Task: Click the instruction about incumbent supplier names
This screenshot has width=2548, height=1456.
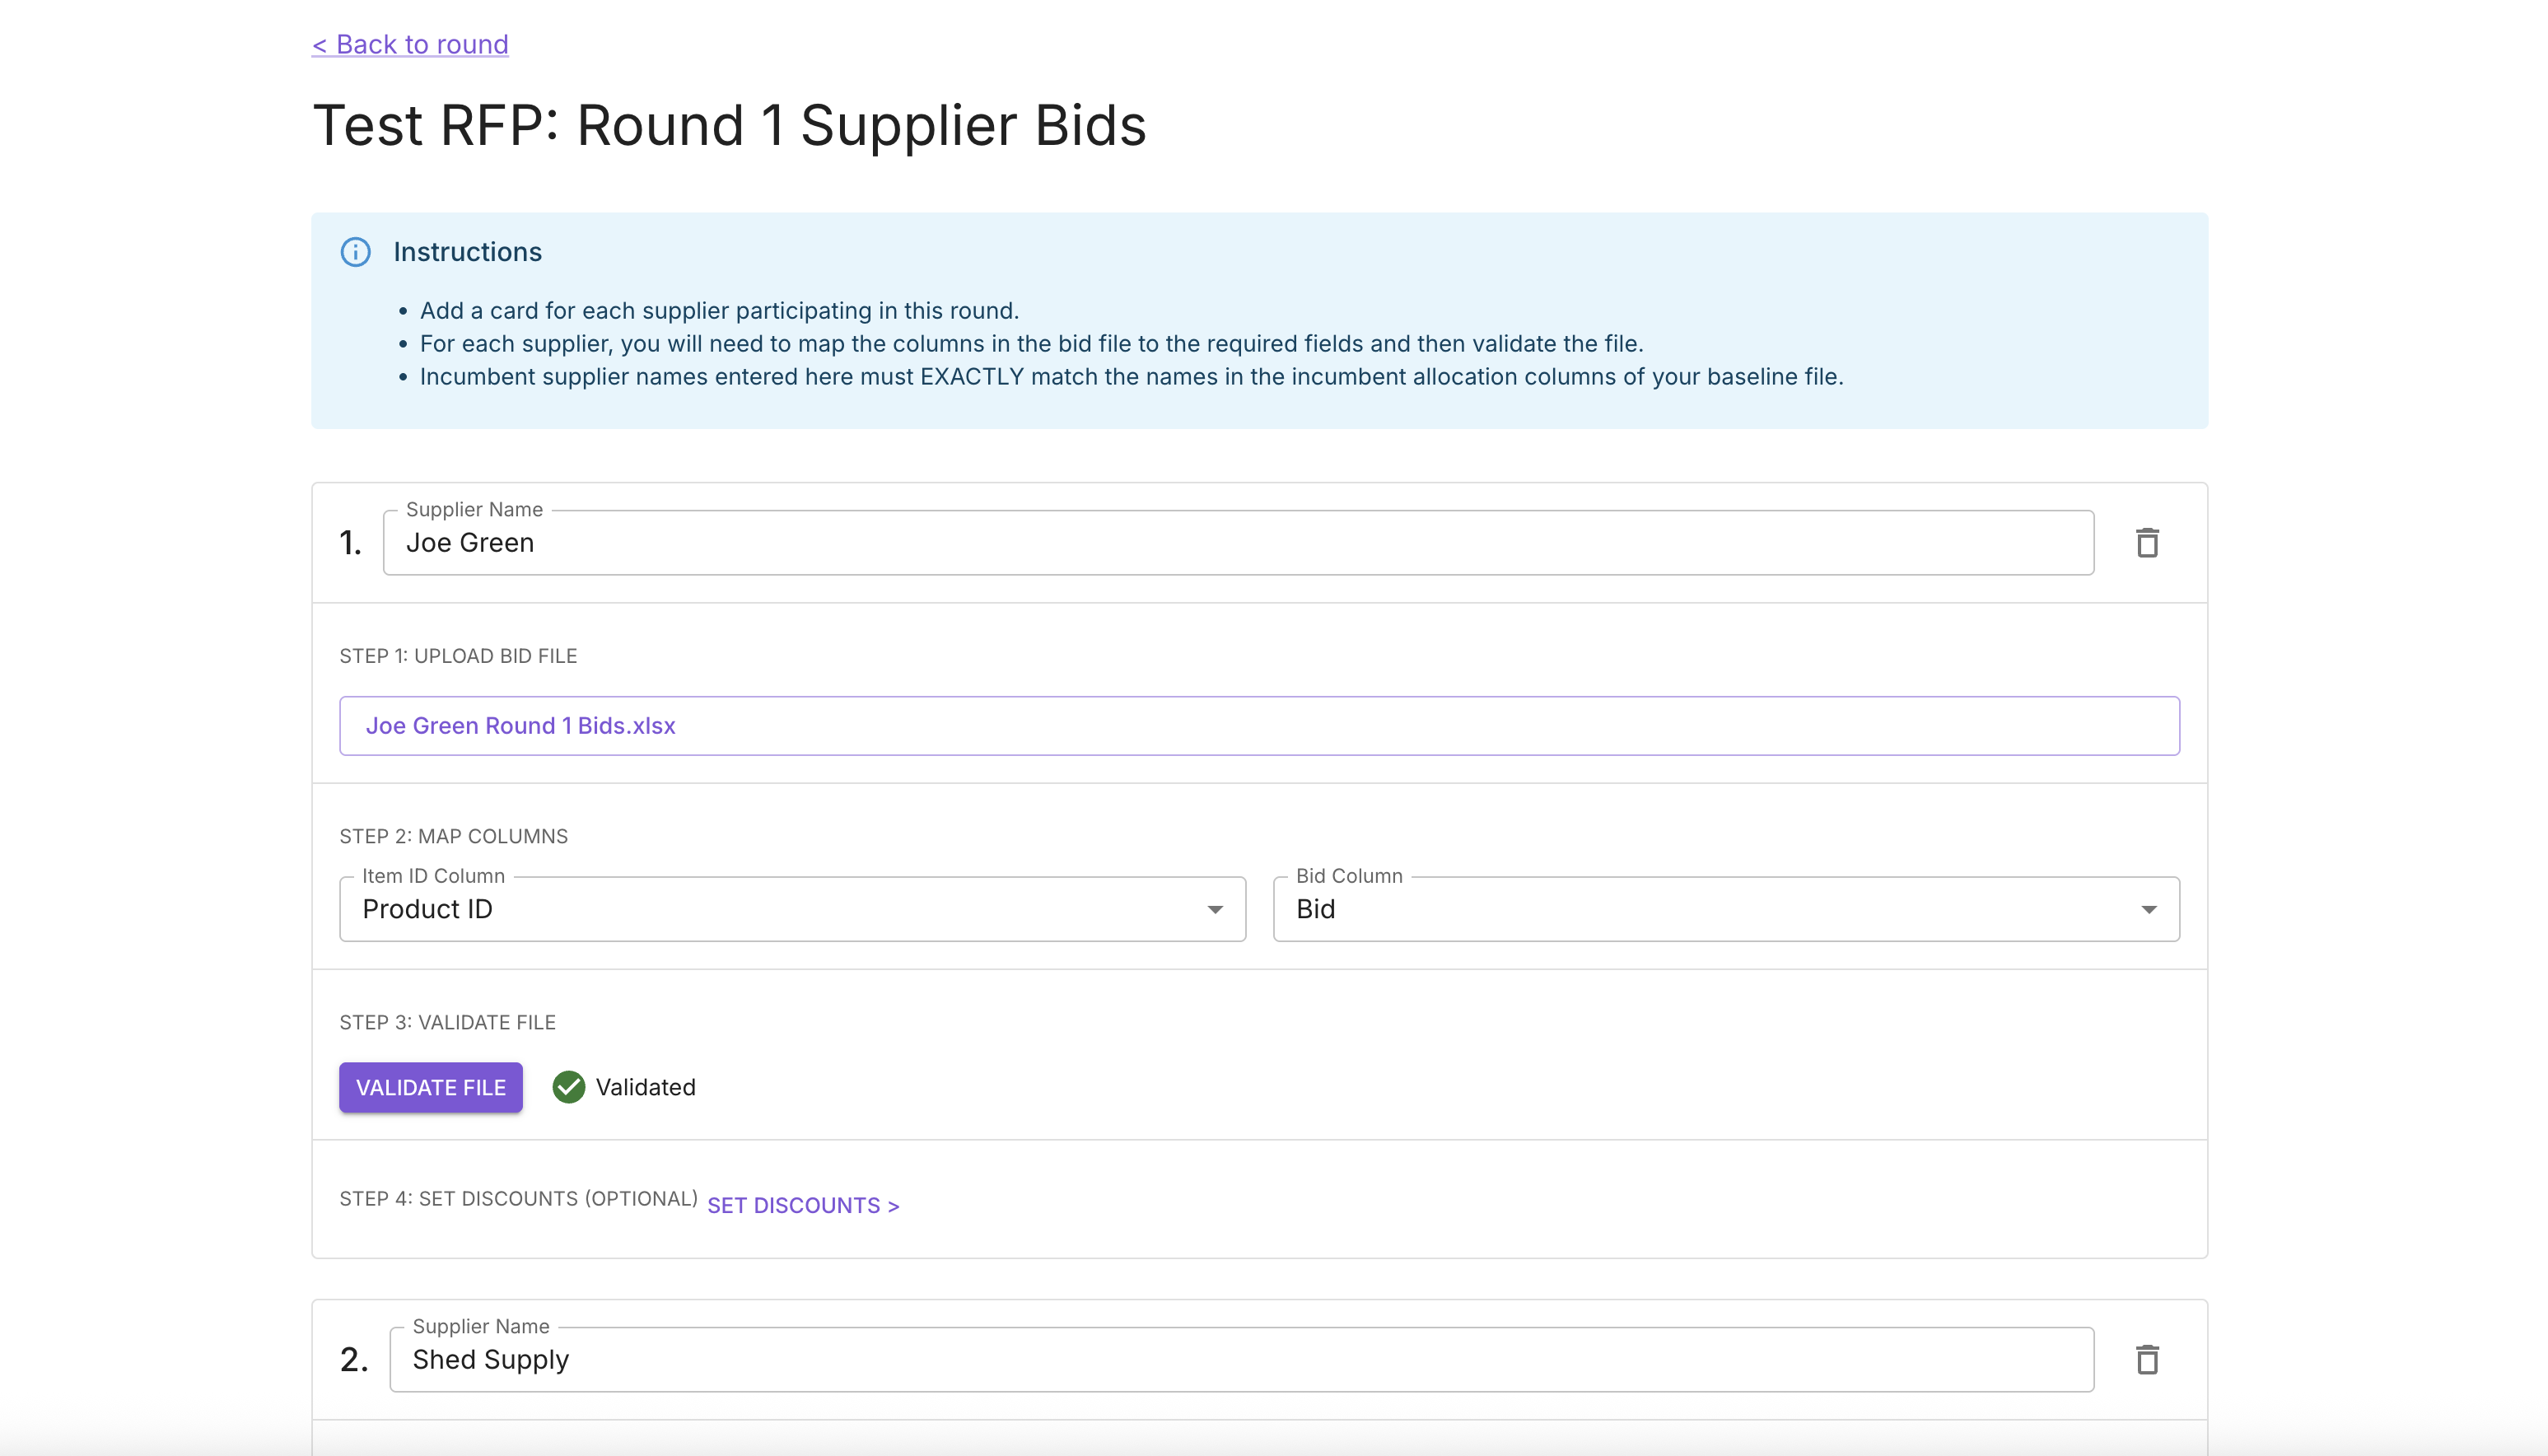Action: click(x=1131, y=377)
